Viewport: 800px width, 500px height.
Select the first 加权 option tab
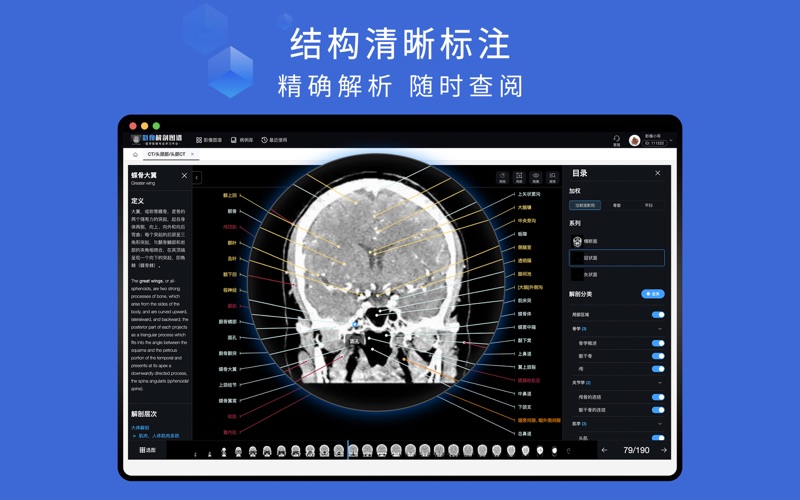coord(585,205)
